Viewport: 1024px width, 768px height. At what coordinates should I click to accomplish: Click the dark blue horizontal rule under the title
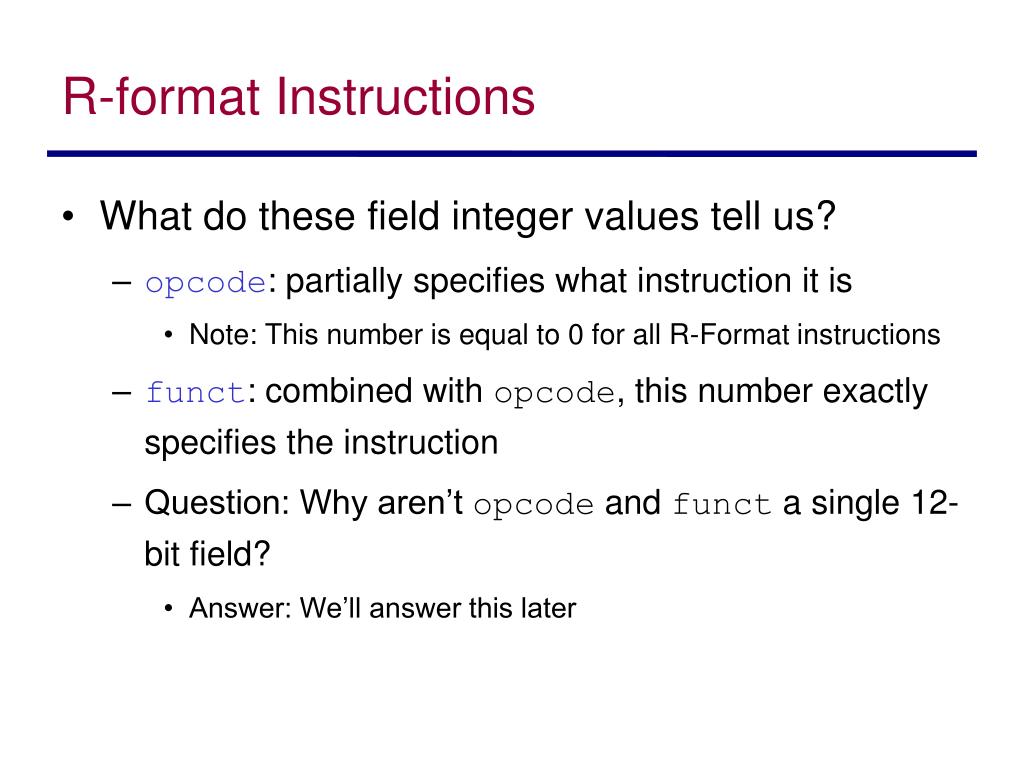click(x=512, y=154)
